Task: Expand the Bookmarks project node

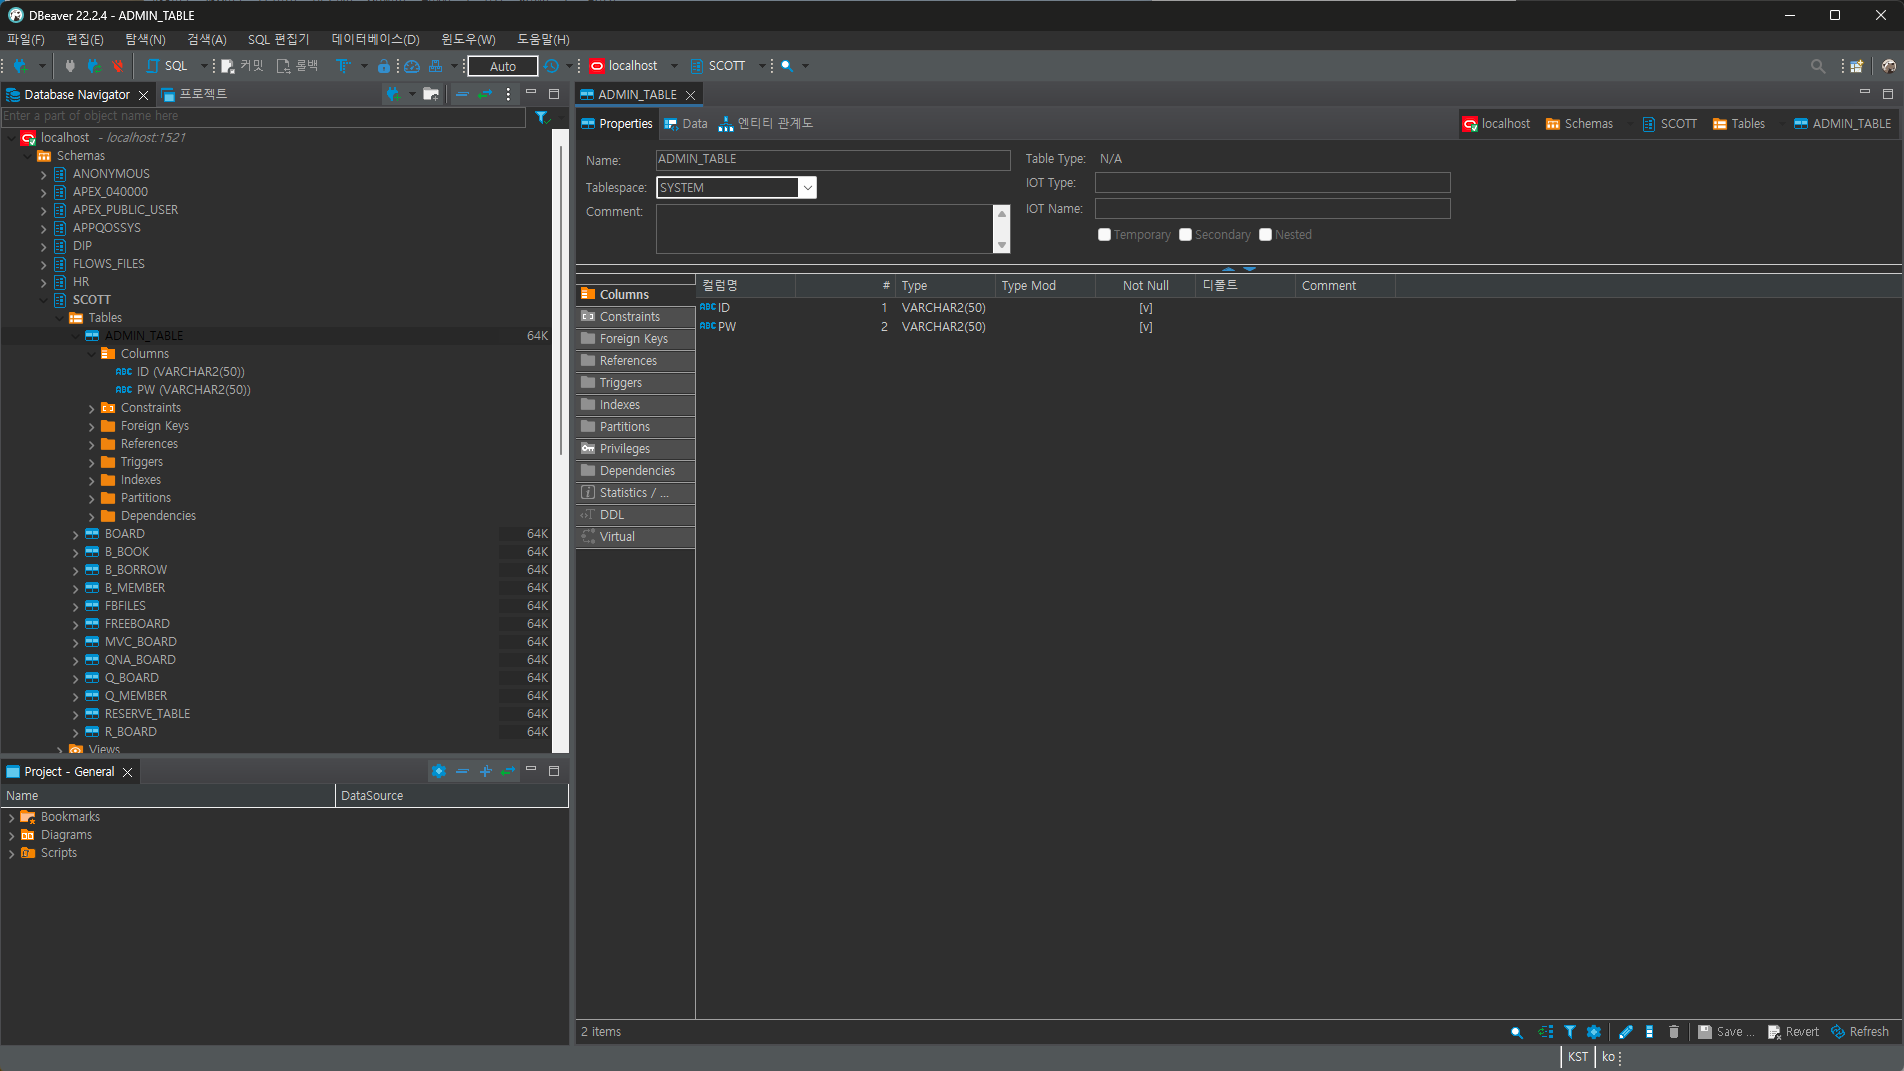Action: 12,817
